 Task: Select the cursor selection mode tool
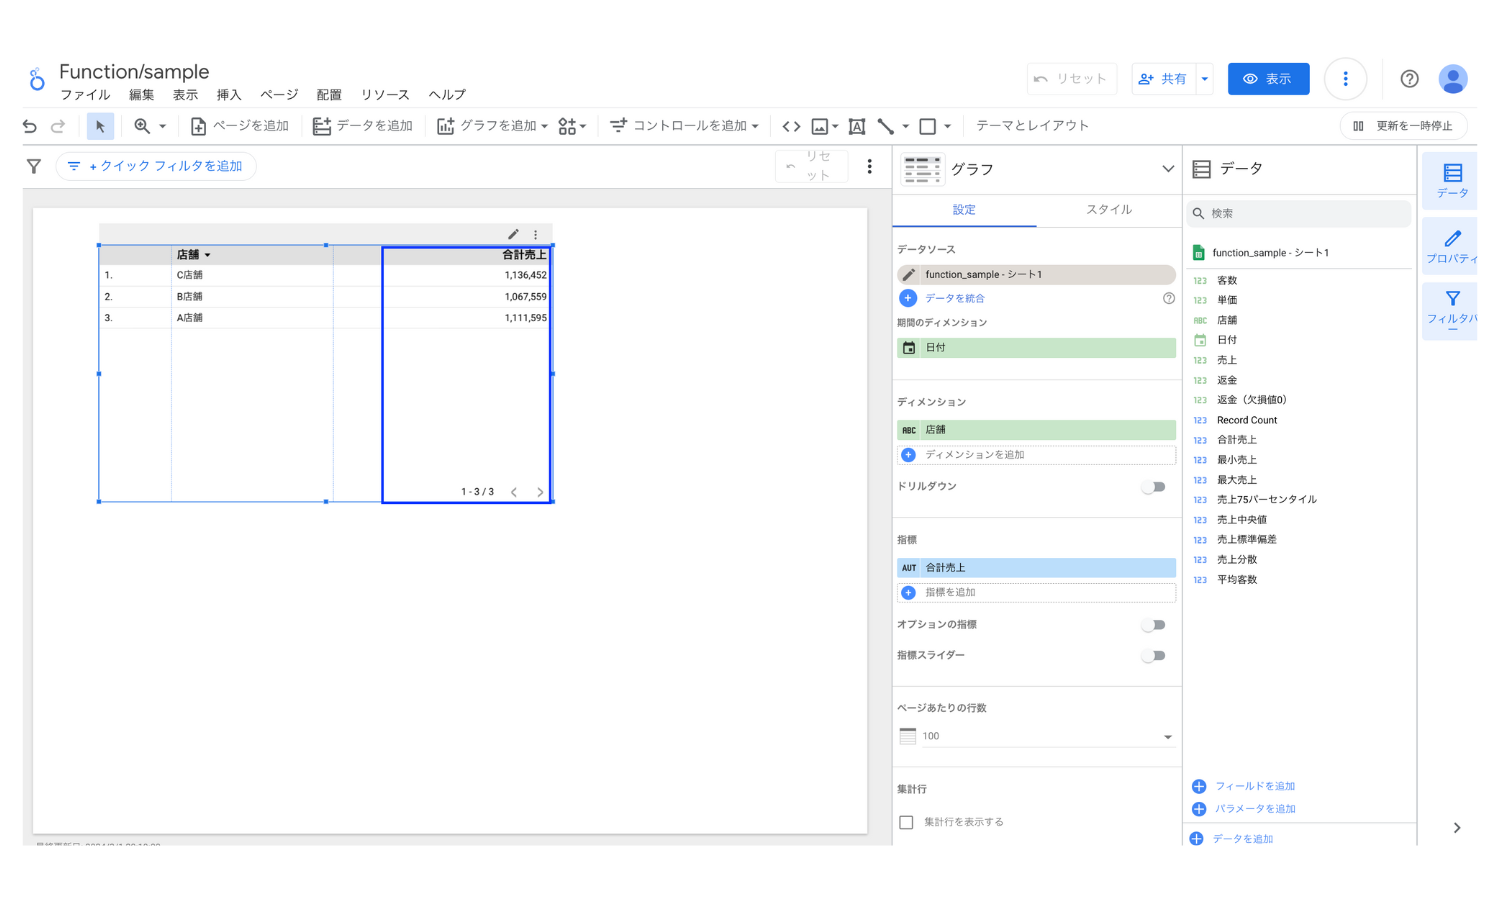tap(100, 126)
